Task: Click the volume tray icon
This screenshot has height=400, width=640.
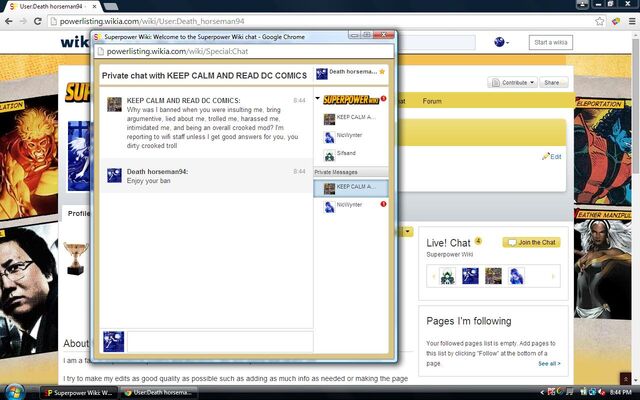Action: (600, 392)
